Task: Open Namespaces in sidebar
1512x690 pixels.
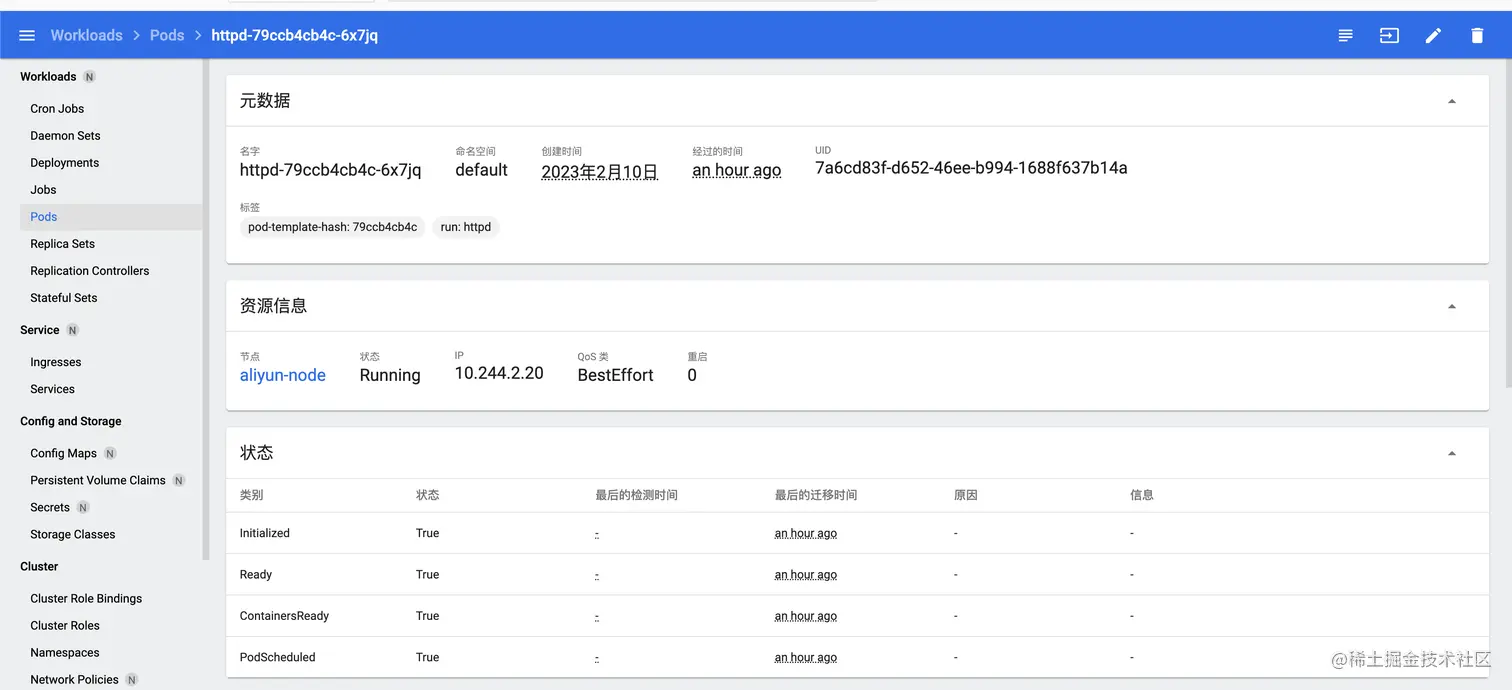Action: coord(65,652)
